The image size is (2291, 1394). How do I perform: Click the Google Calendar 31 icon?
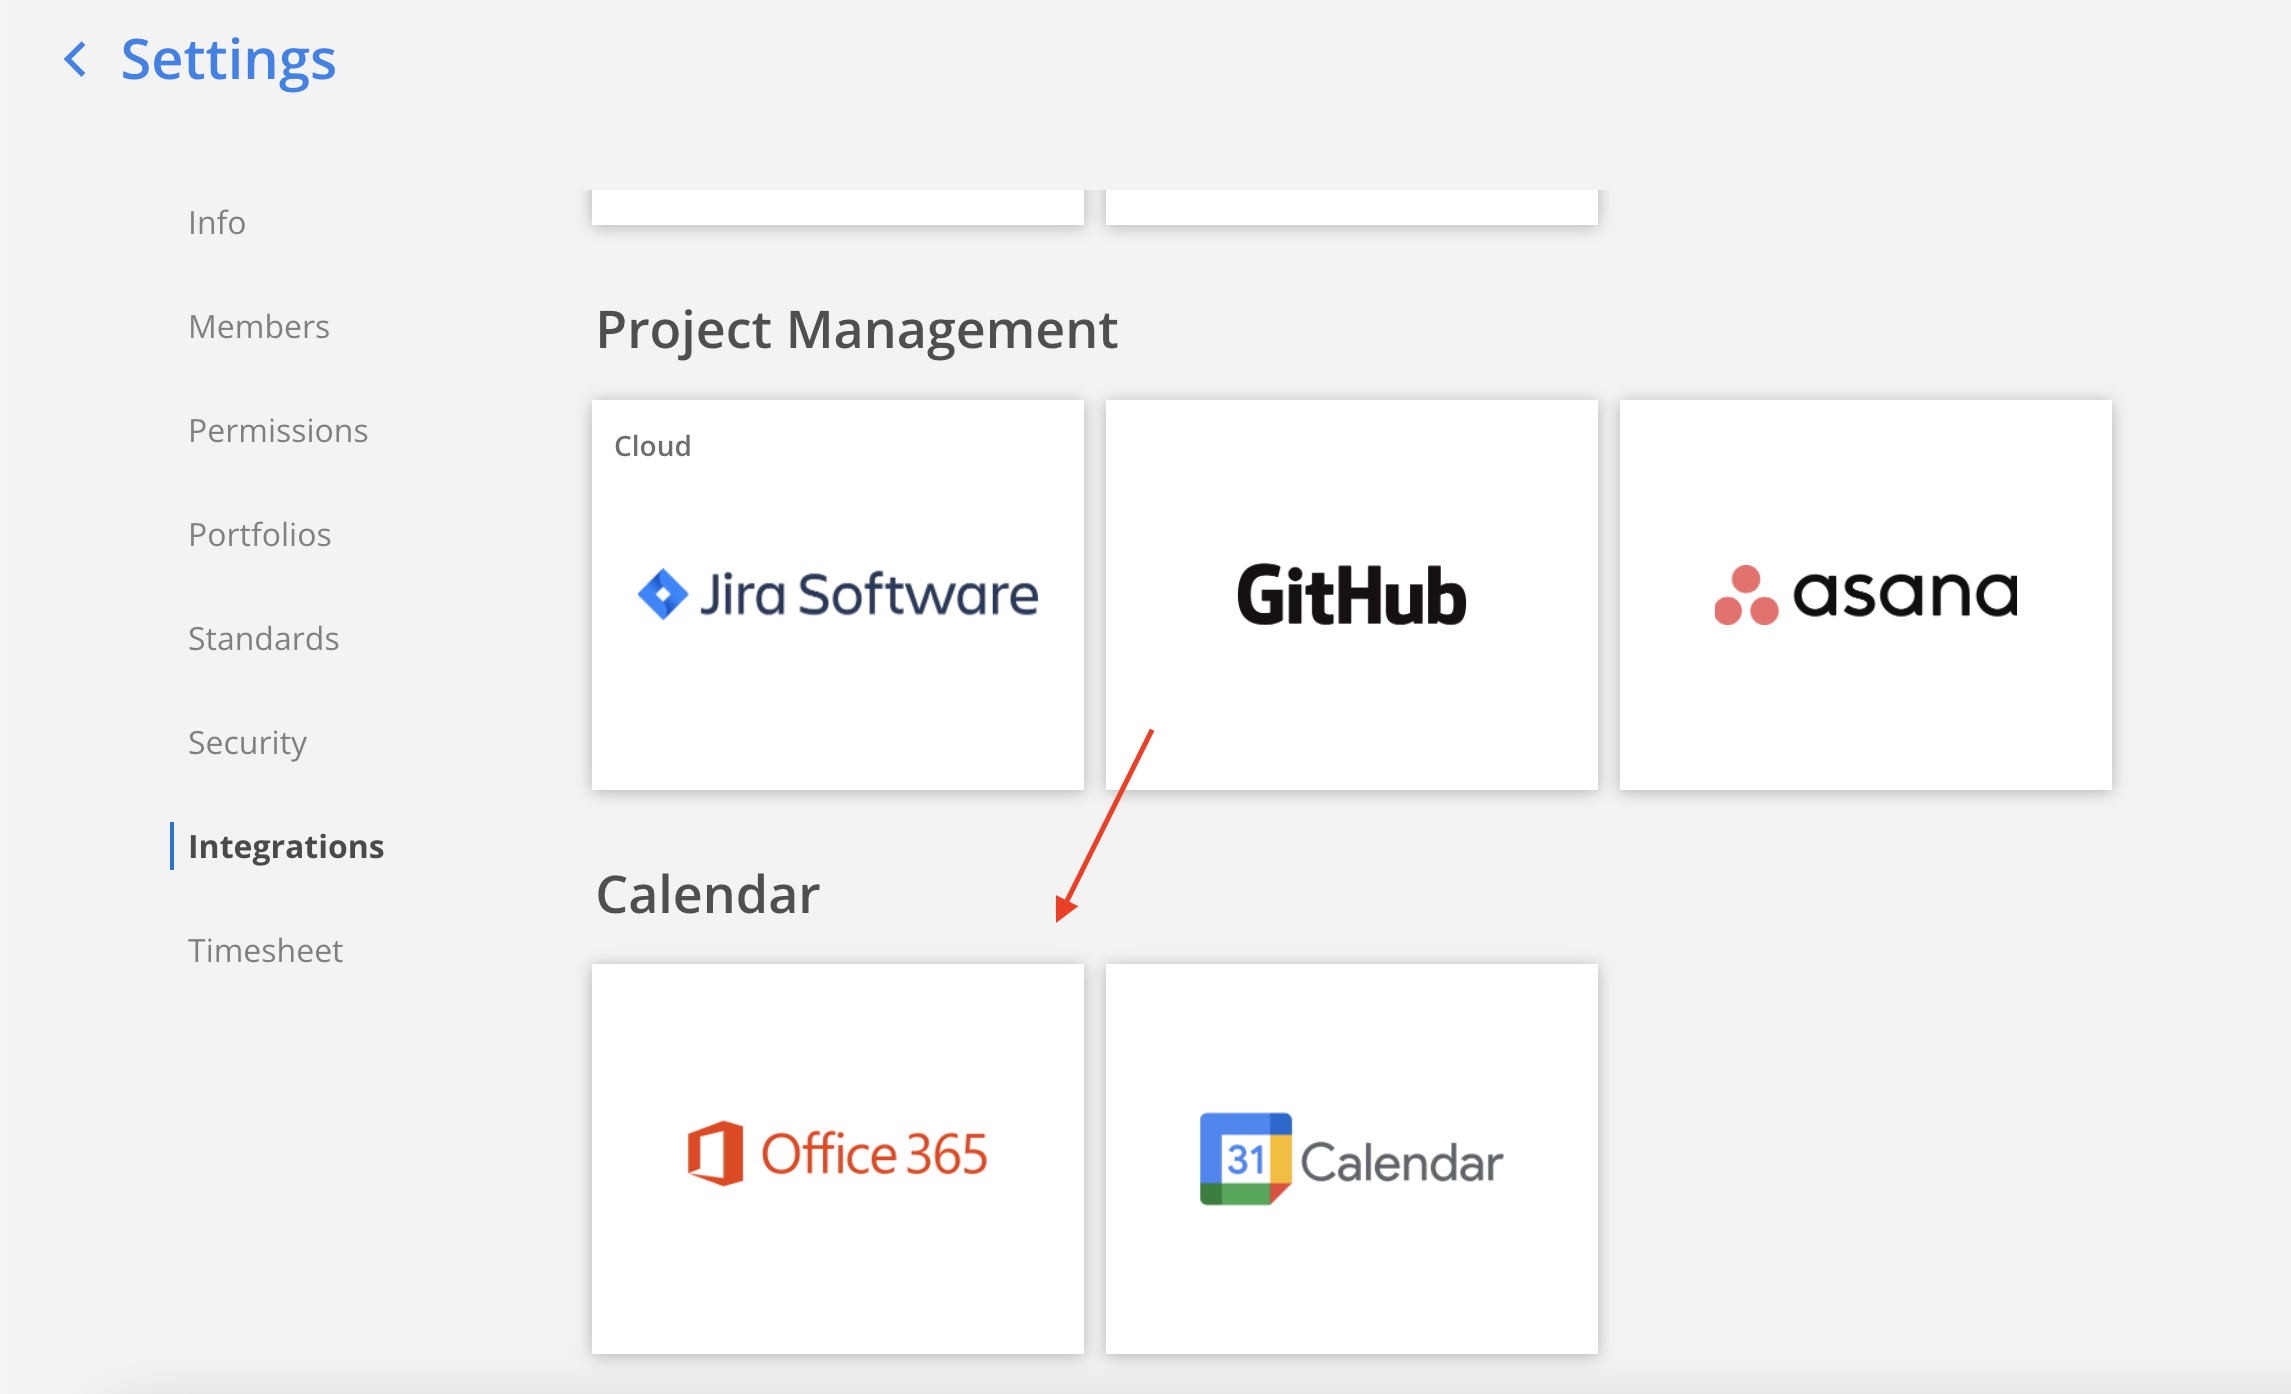point(1245,1159)
